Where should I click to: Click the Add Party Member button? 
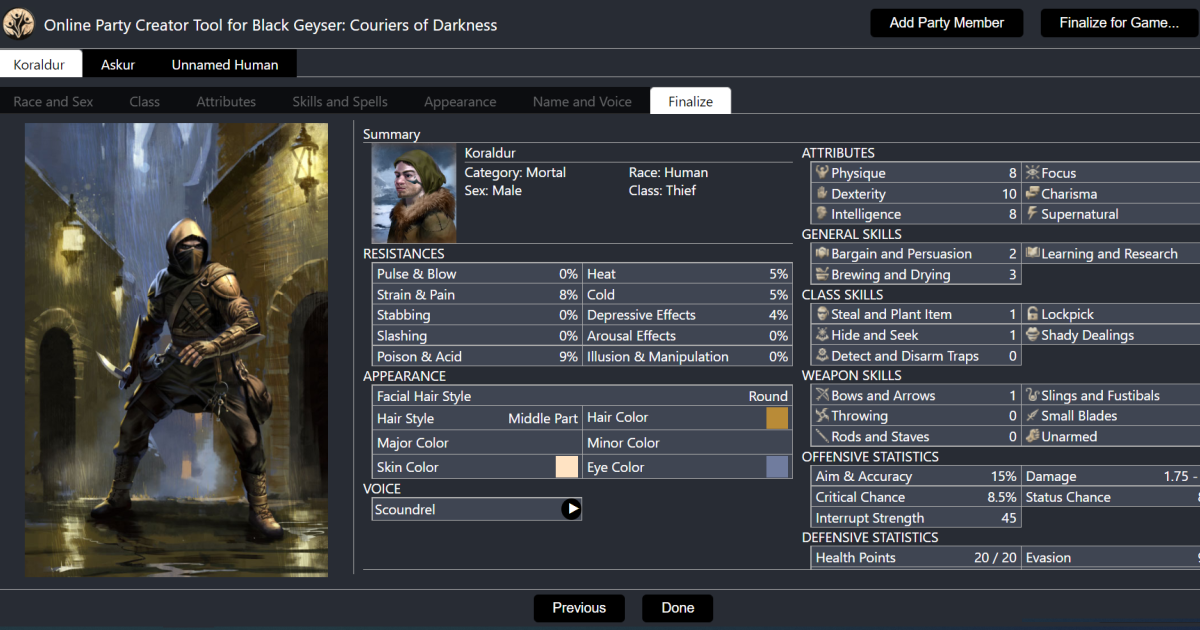(x=947, y=23)
